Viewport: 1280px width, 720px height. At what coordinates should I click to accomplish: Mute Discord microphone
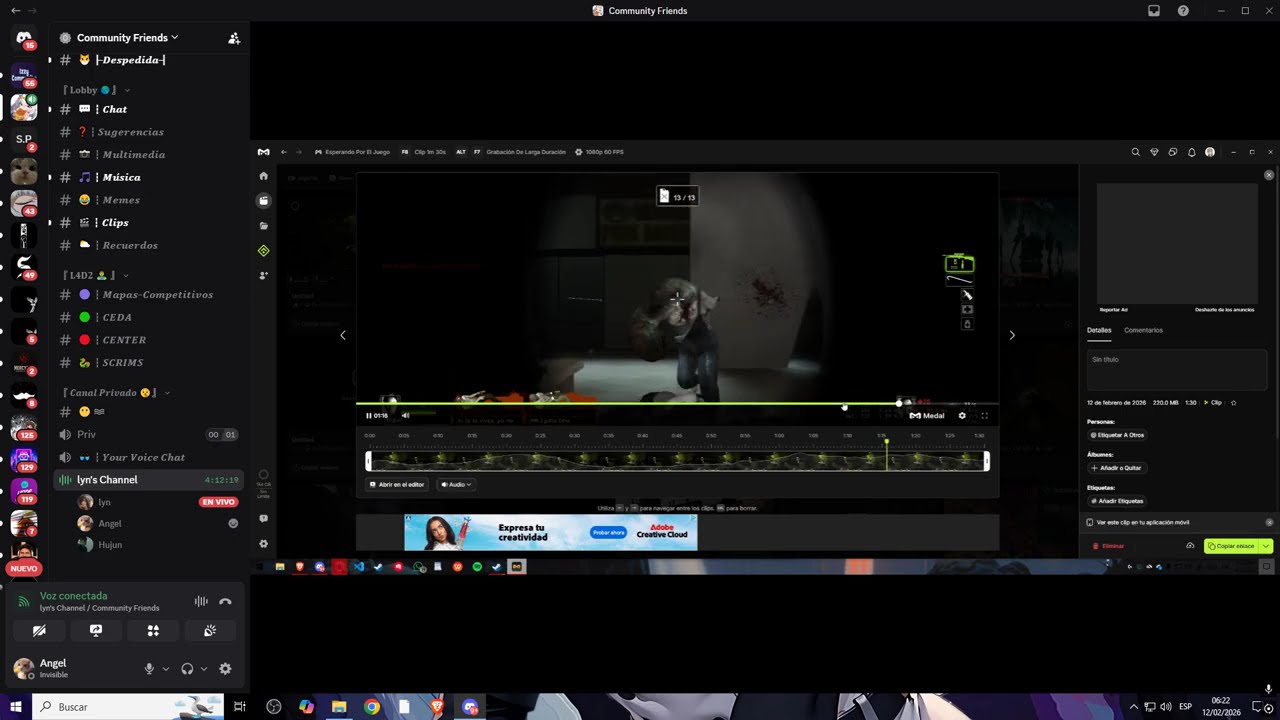click(x=149, y=669)
